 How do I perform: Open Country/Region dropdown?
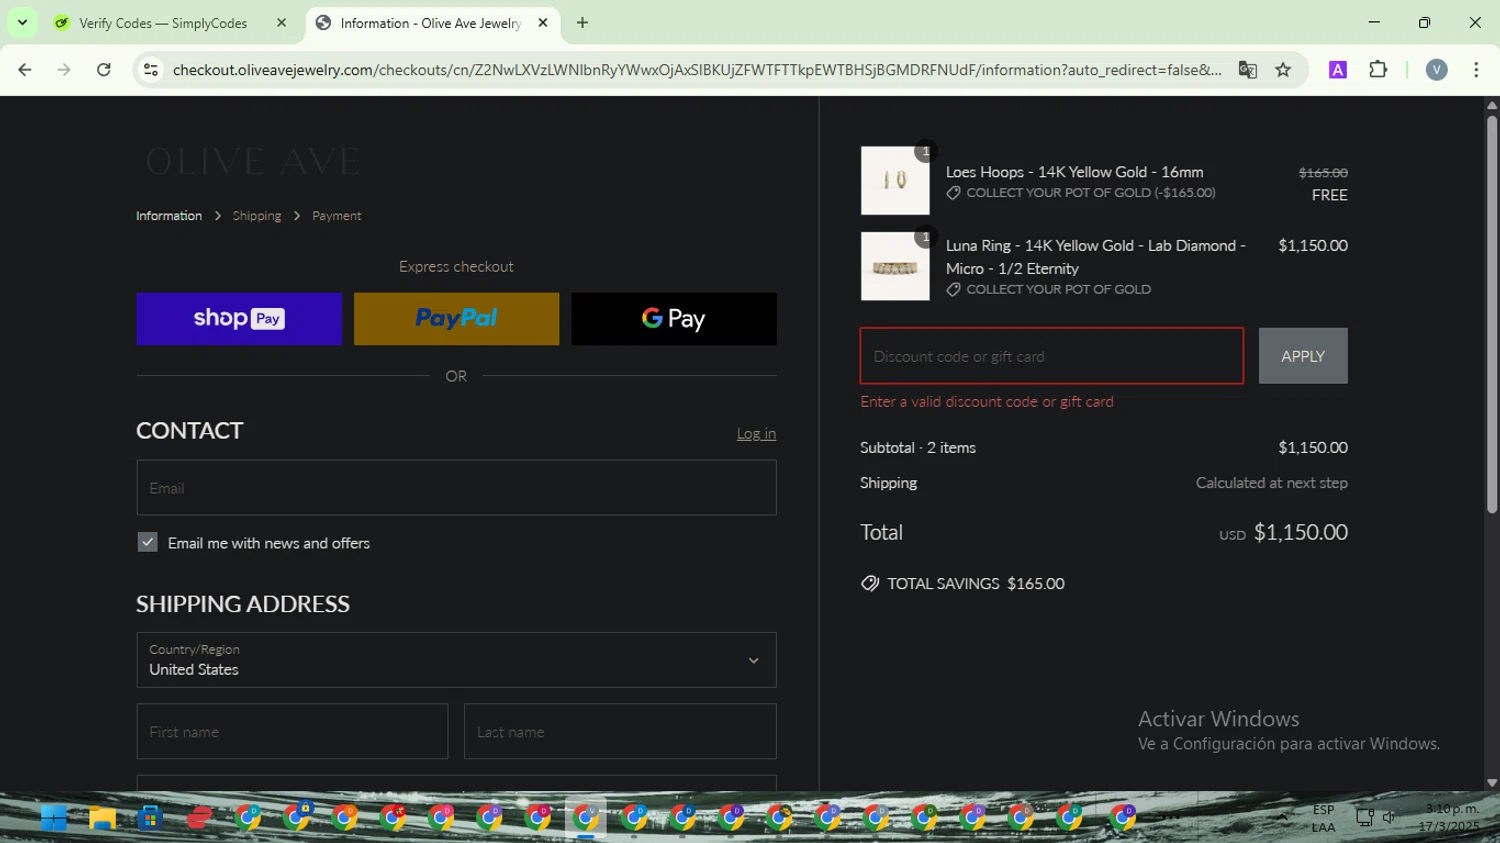click(456, 660)
